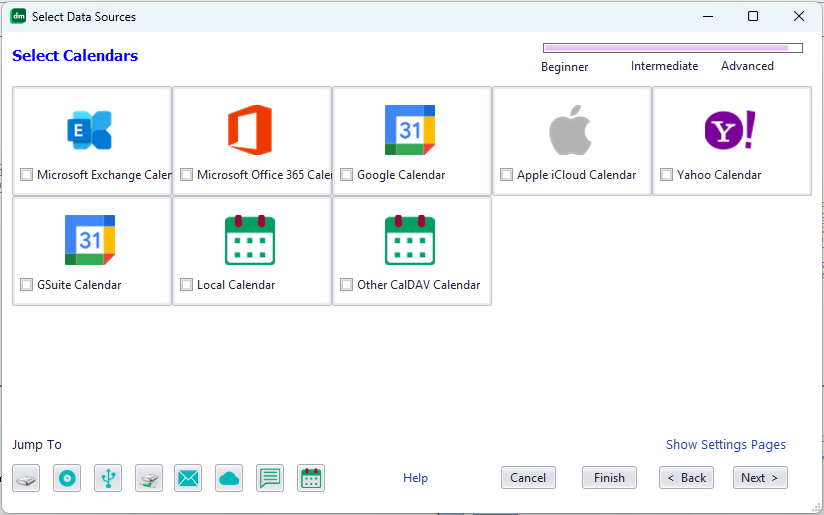The width and height of the screenshot is (824, 515).
Task: Click the Finish button
Action: click(609, 478)
